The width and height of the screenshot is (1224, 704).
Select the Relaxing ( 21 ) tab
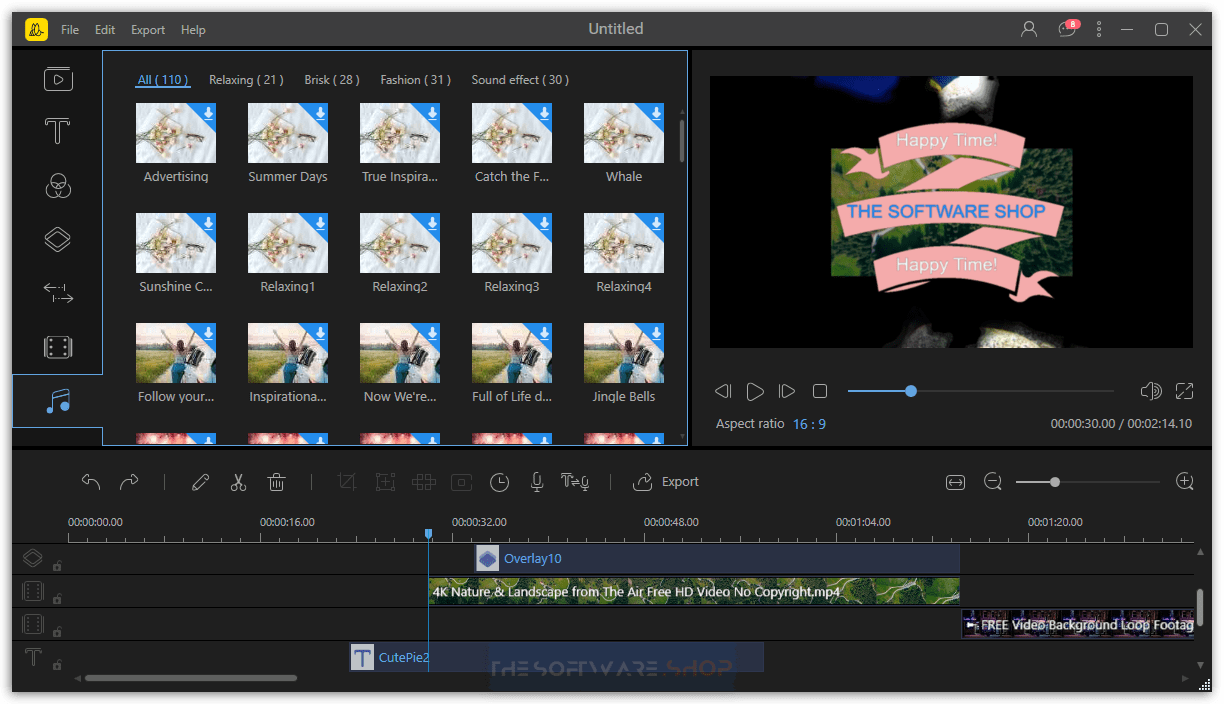pyautogui.click(x=246, y=80)
